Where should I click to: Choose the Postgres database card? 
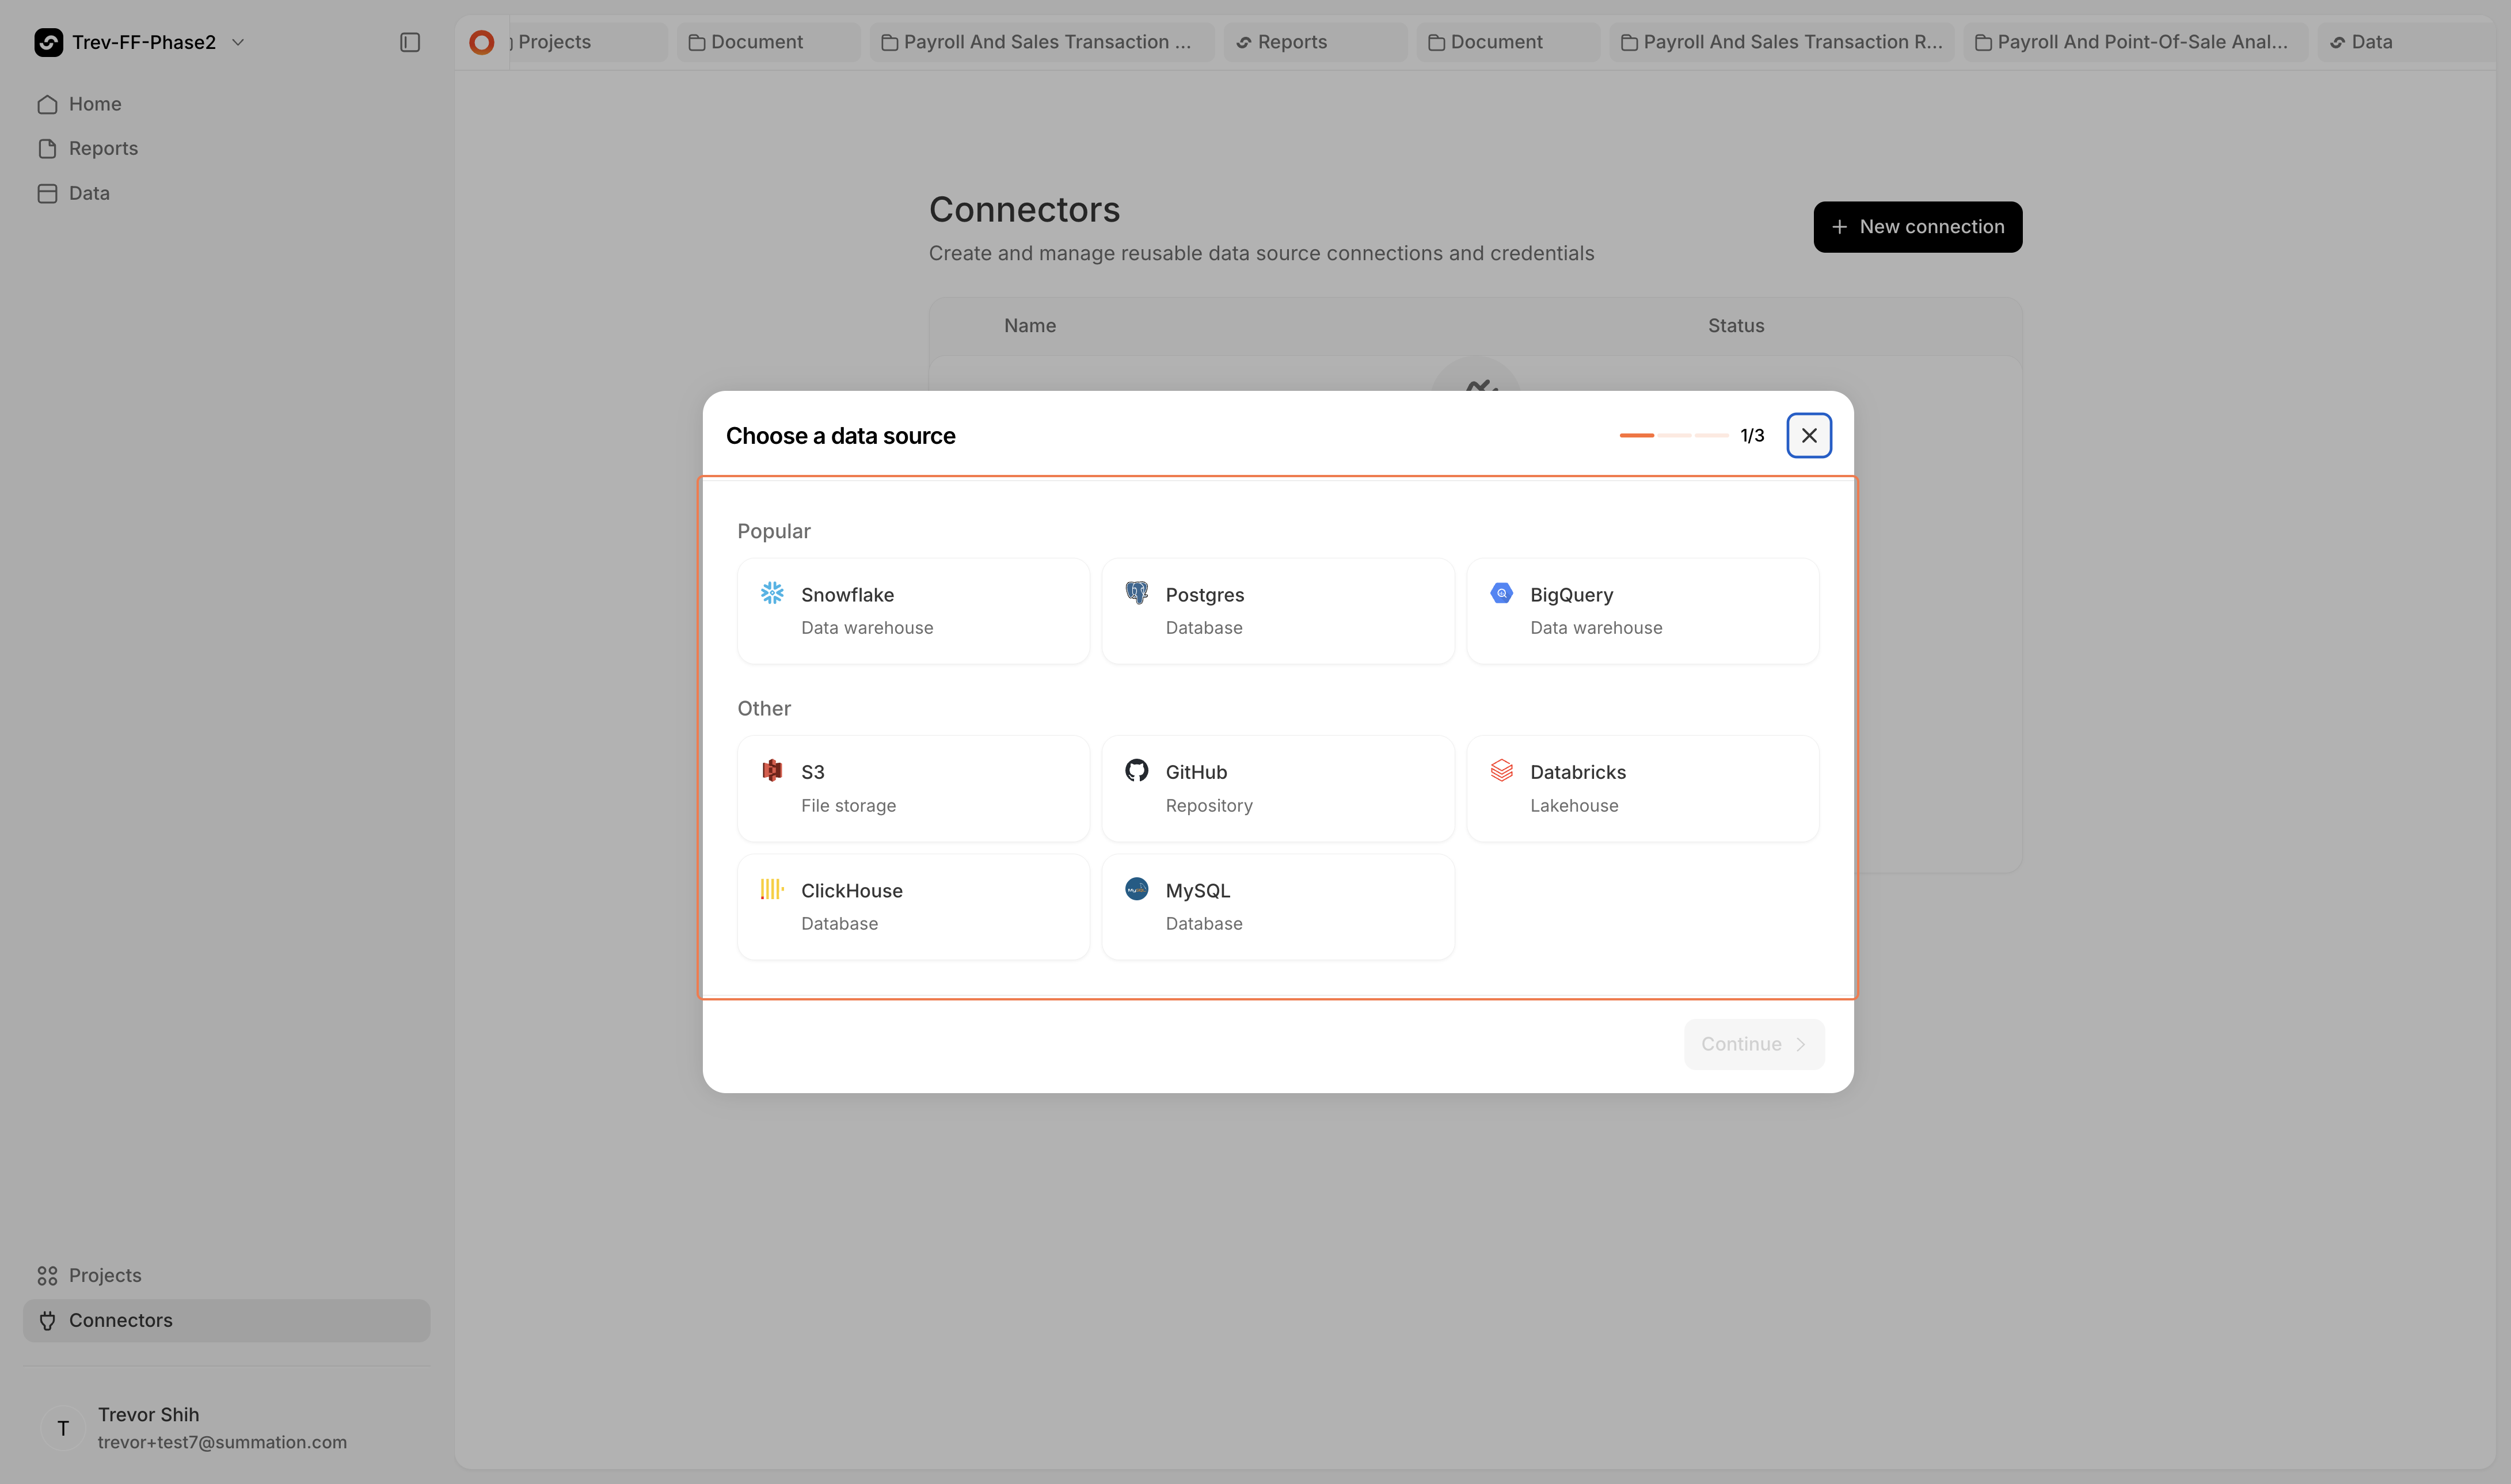click(x=1277, y=611)
